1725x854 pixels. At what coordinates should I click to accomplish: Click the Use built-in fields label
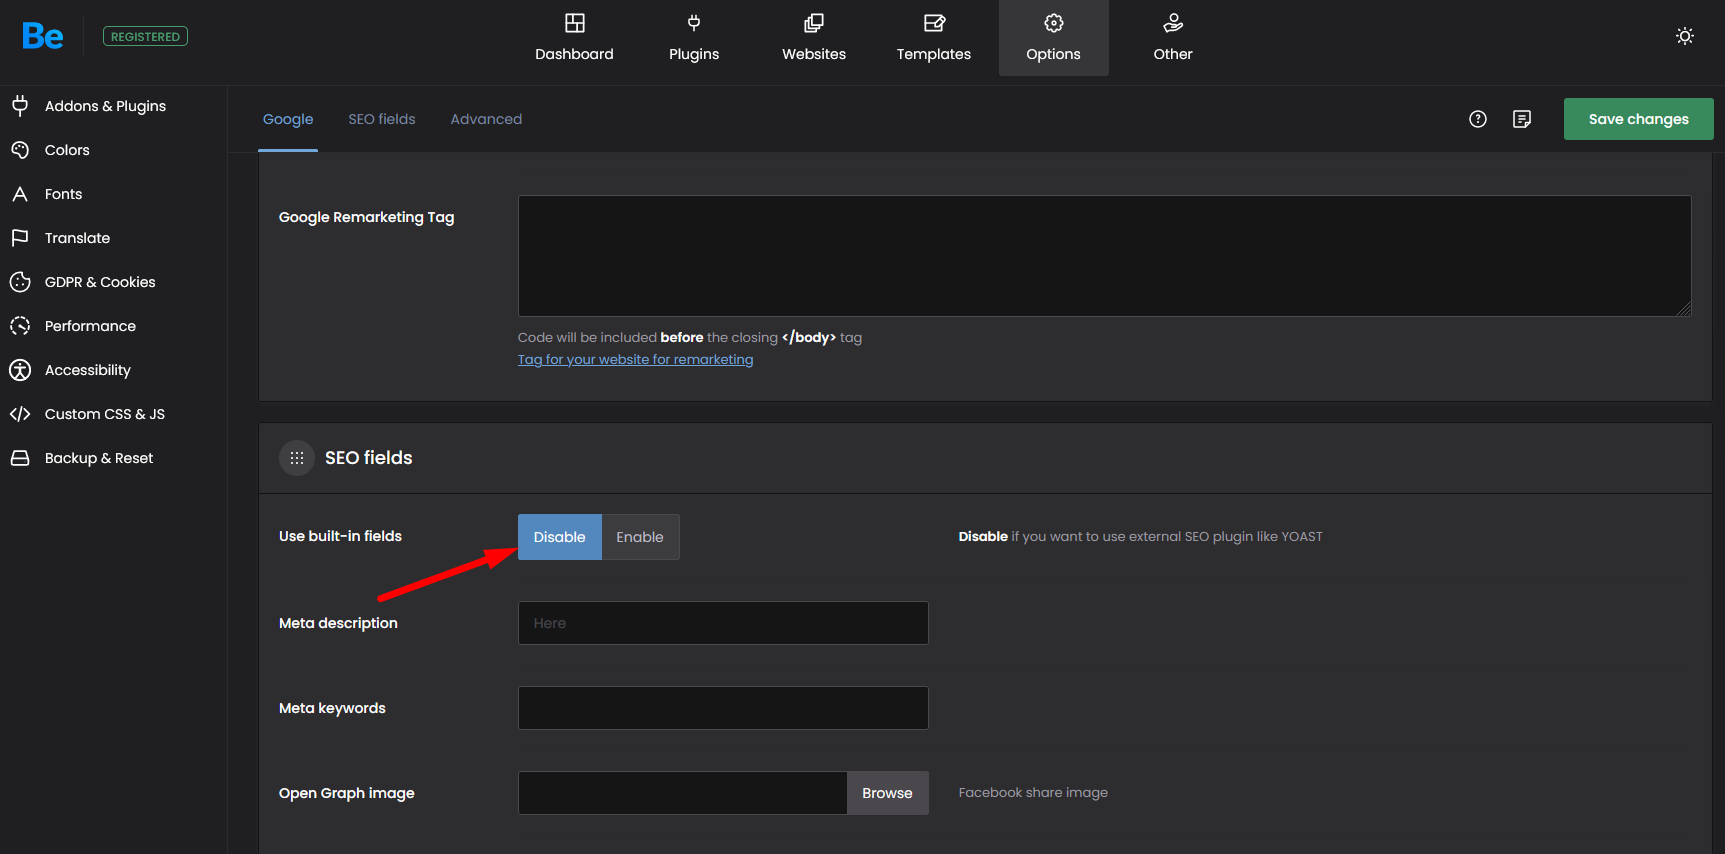(340, 536)
